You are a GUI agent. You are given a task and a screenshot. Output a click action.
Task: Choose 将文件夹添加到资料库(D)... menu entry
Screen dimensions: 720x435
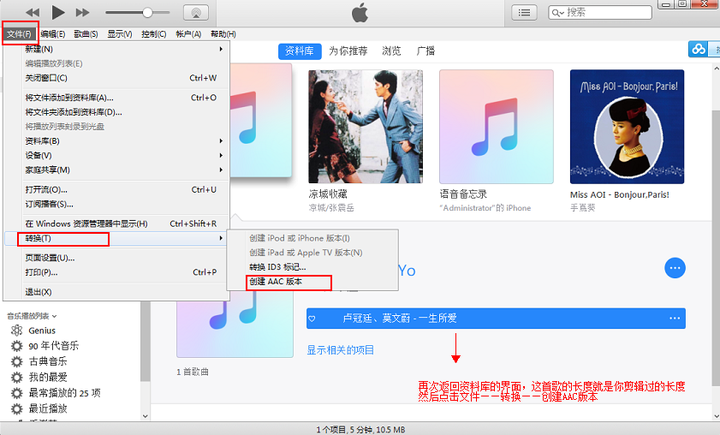116,112
